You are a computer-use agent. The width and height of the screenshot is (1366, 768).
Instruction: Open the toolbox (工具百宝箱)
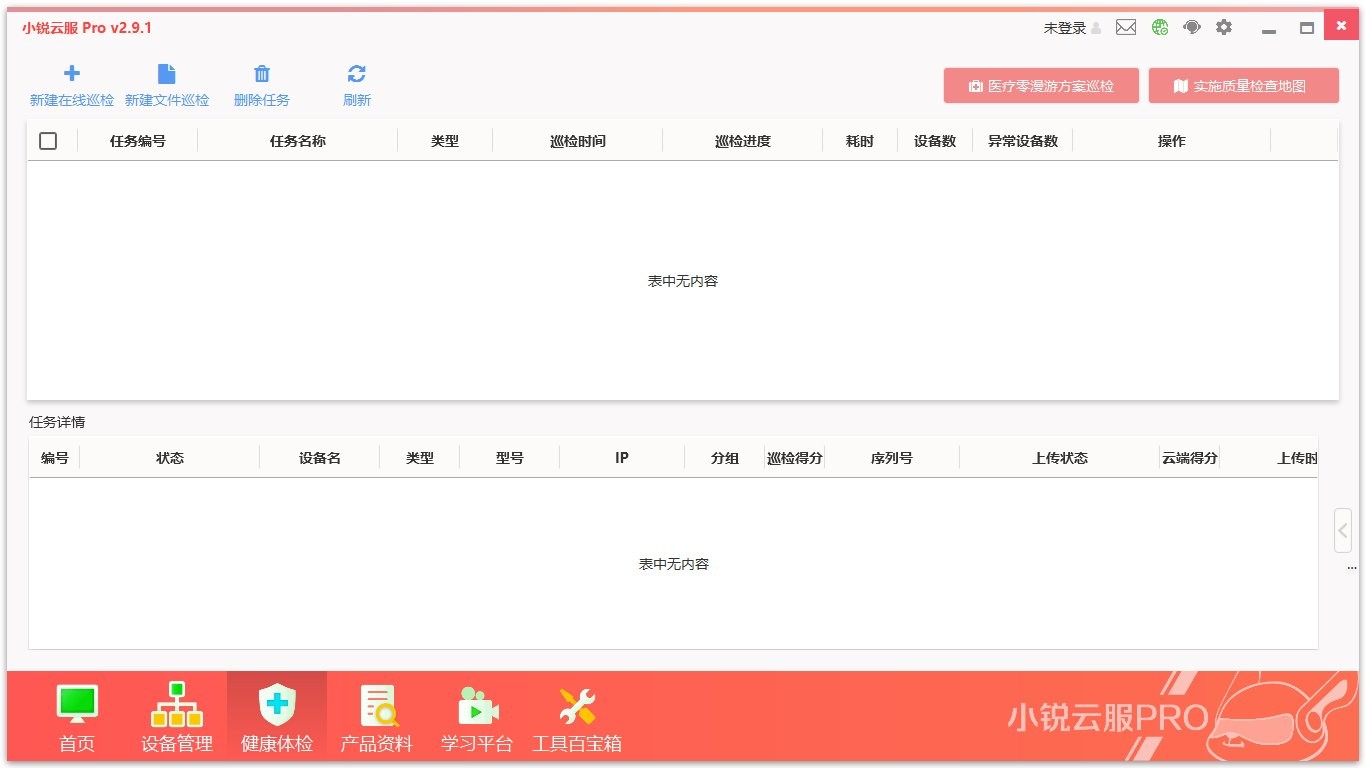pyautogui.click(x=576, y=714)
